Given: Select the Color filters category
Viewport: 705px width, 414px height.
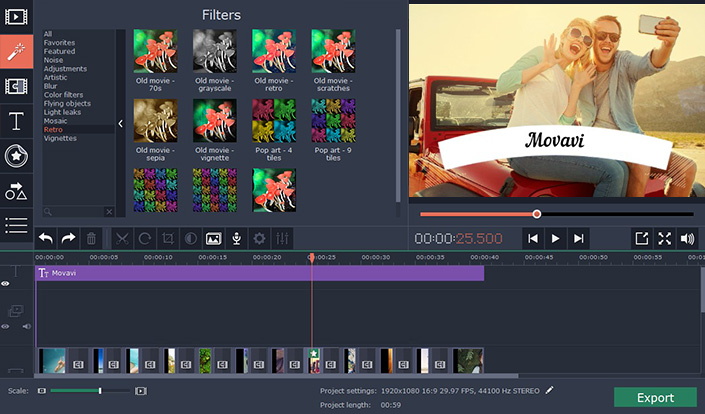Looking at the screenshot, I should 63,95.
